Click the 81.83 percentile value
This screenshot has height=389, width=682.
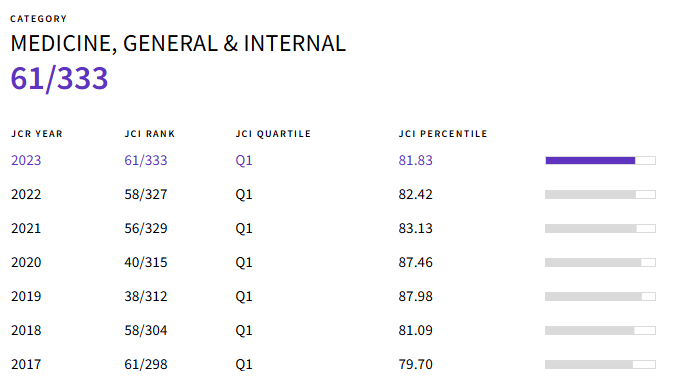[x=415, y=161]
